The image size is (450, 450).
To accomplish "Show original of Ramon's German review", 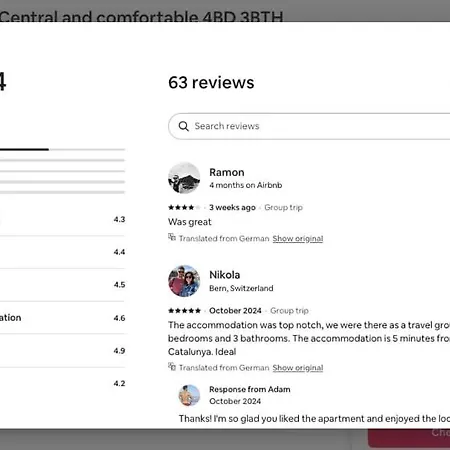I will [x=298, y=239].
